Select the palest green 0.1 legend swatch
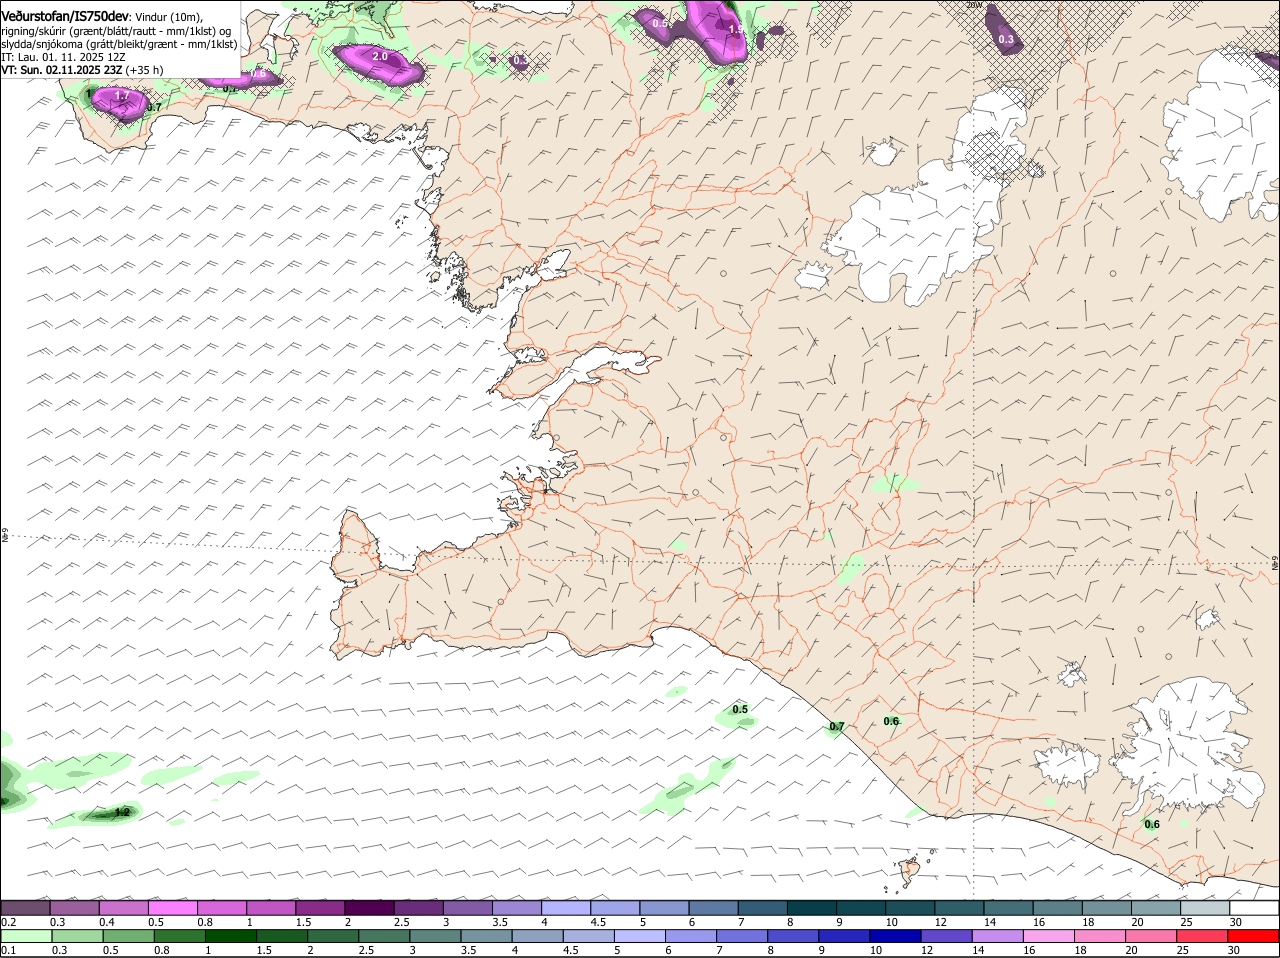The image size is (1280, 958). tap(26, 935)
